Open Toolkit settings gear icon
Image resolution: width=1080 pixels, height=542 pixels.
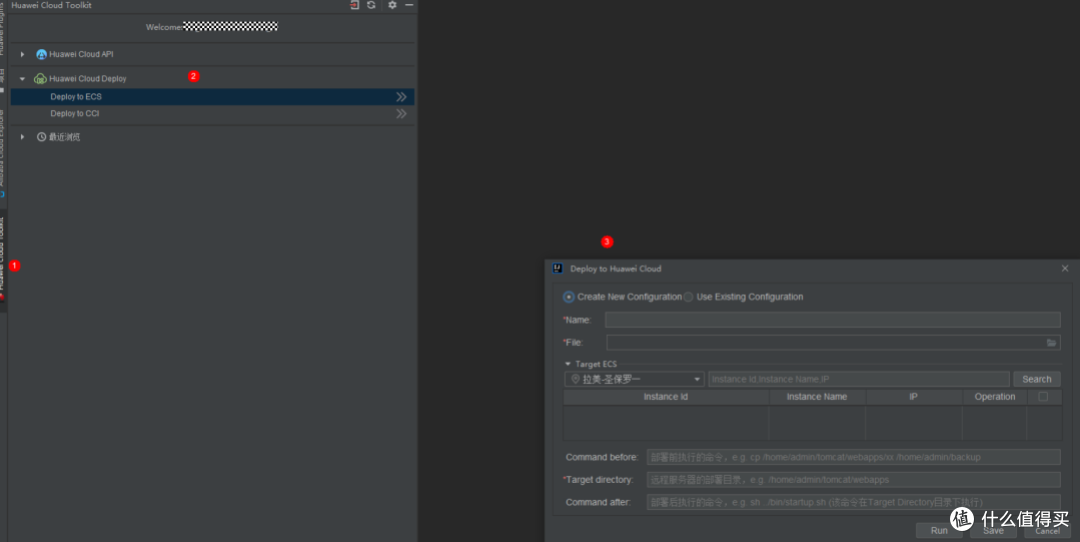tap(392, 5)
